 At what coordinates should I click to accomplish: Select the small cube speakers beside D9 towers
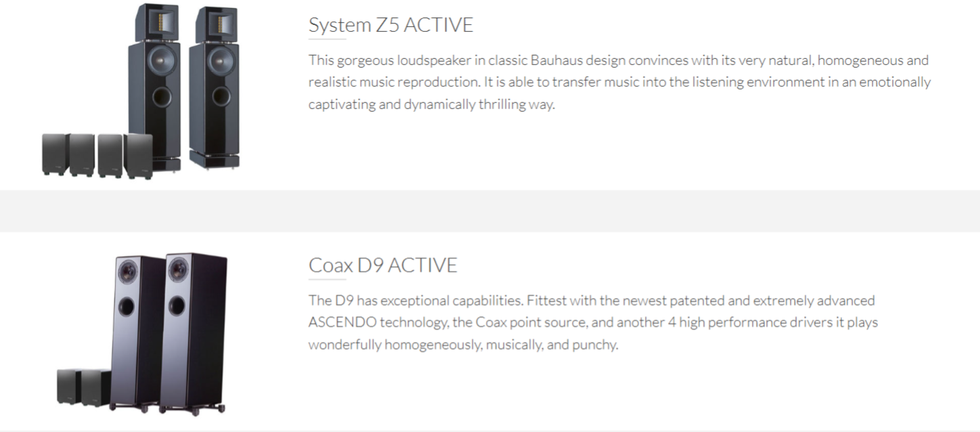coord(83,386)
